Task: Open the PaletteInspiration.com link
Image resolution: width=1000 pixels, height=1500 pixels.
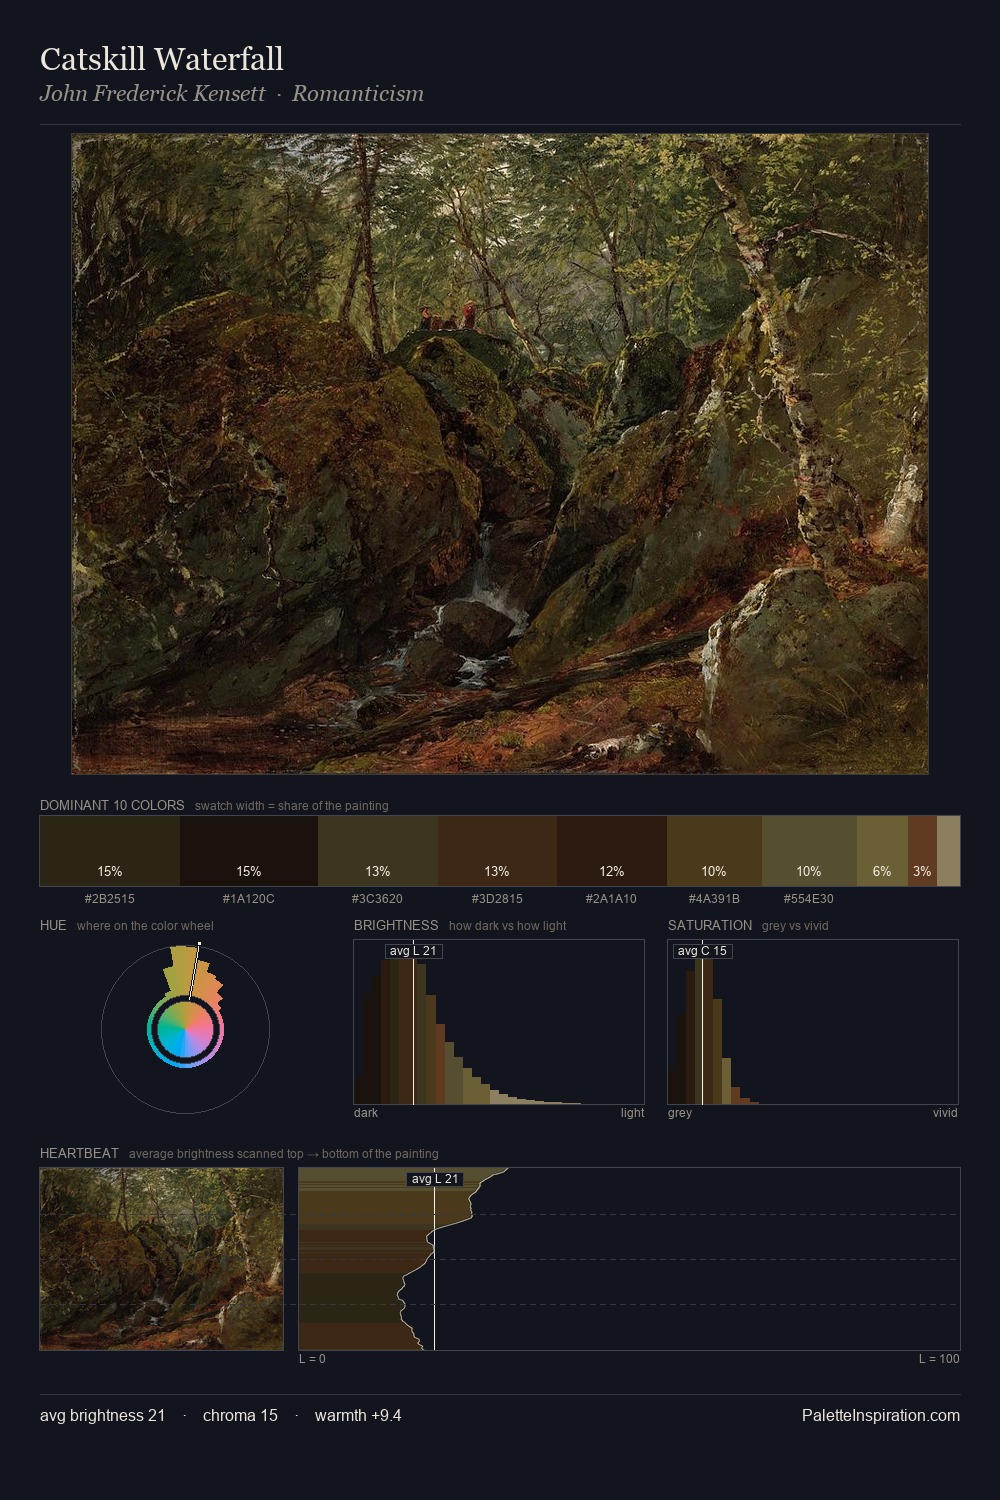Action: point(881,1415)
